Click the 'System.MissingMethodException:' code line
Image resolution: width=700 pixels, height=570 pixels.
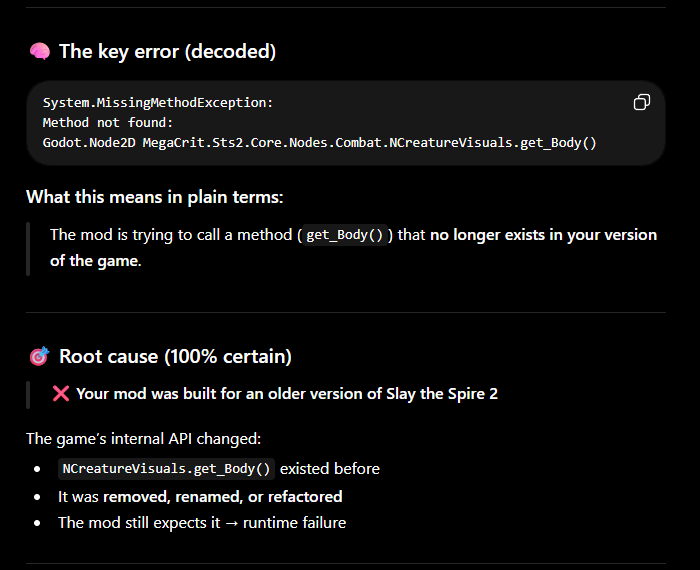pyautogui.click(x=158, y=103)
